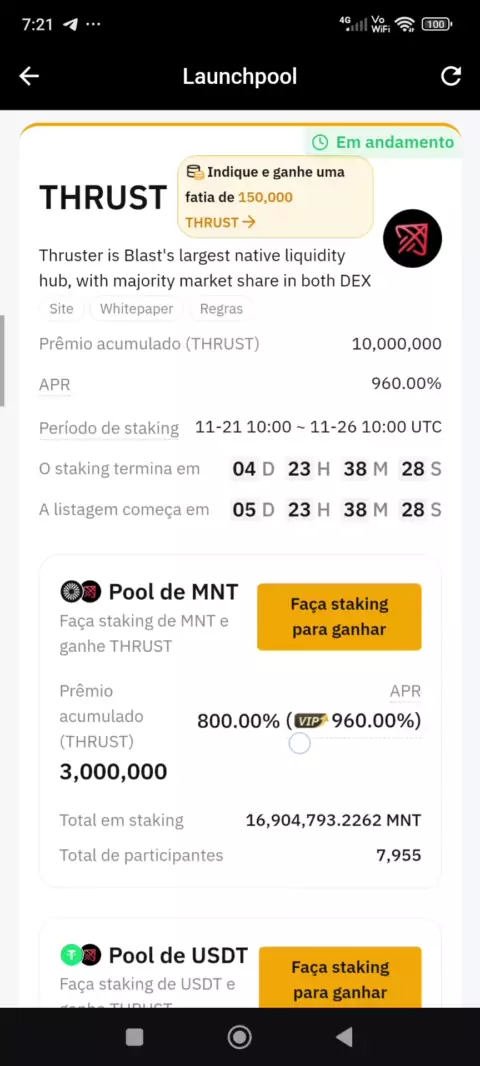Open the Whitepaper tag
The image size is (480, 1066).
click(137, 309)
